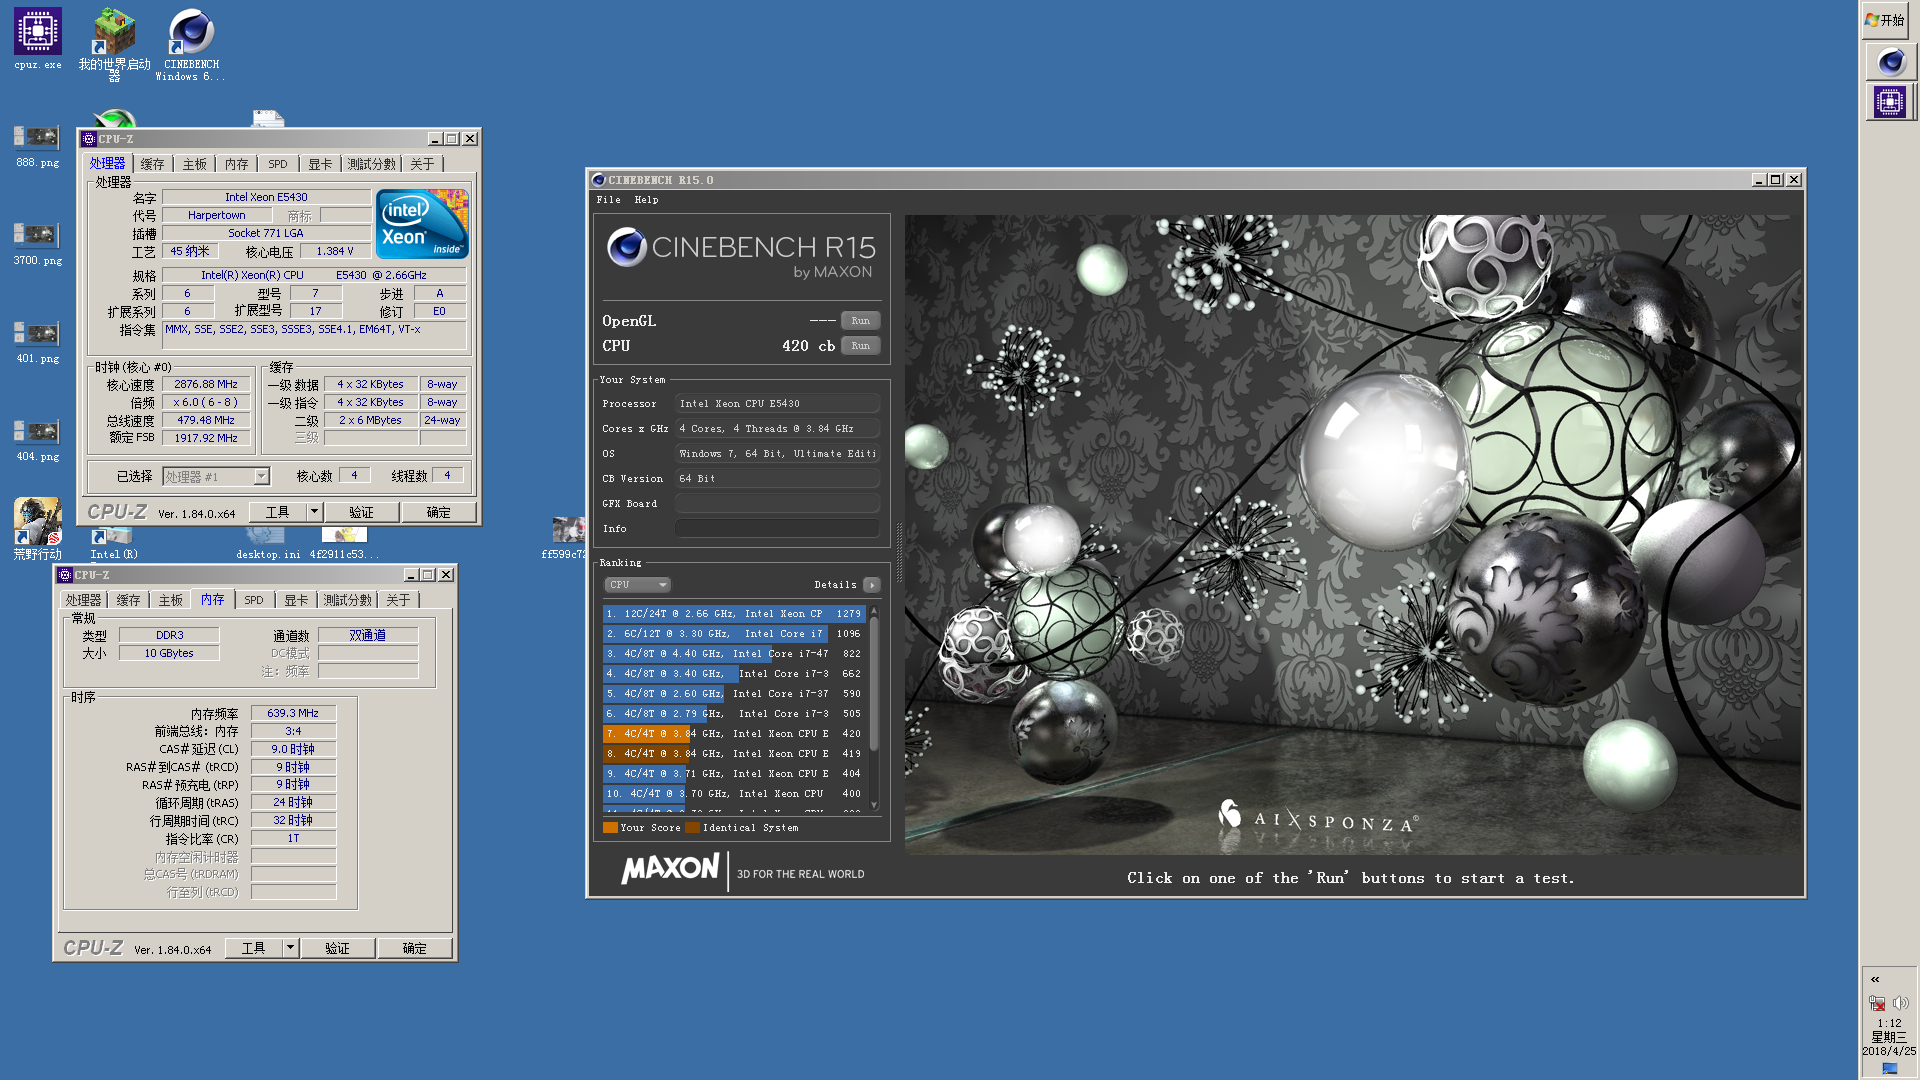This screenshot has height=1080, width=1920.
Task: Select the desktop.ini file icon
Action: pos(267,543)
